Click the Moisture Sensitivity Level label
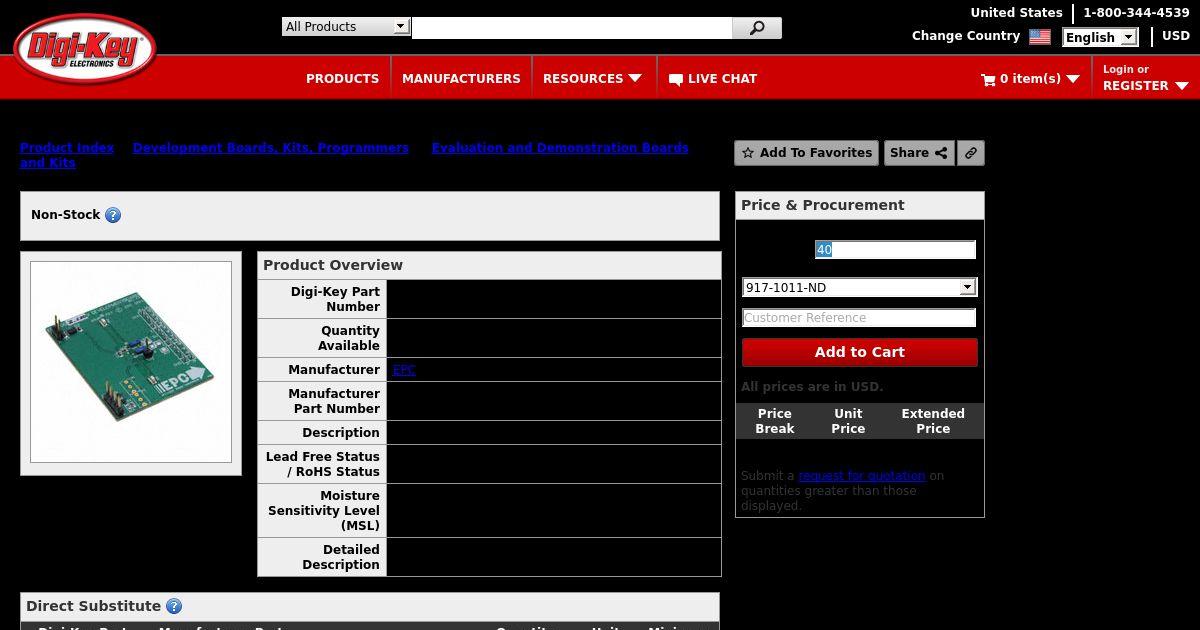 322,510
